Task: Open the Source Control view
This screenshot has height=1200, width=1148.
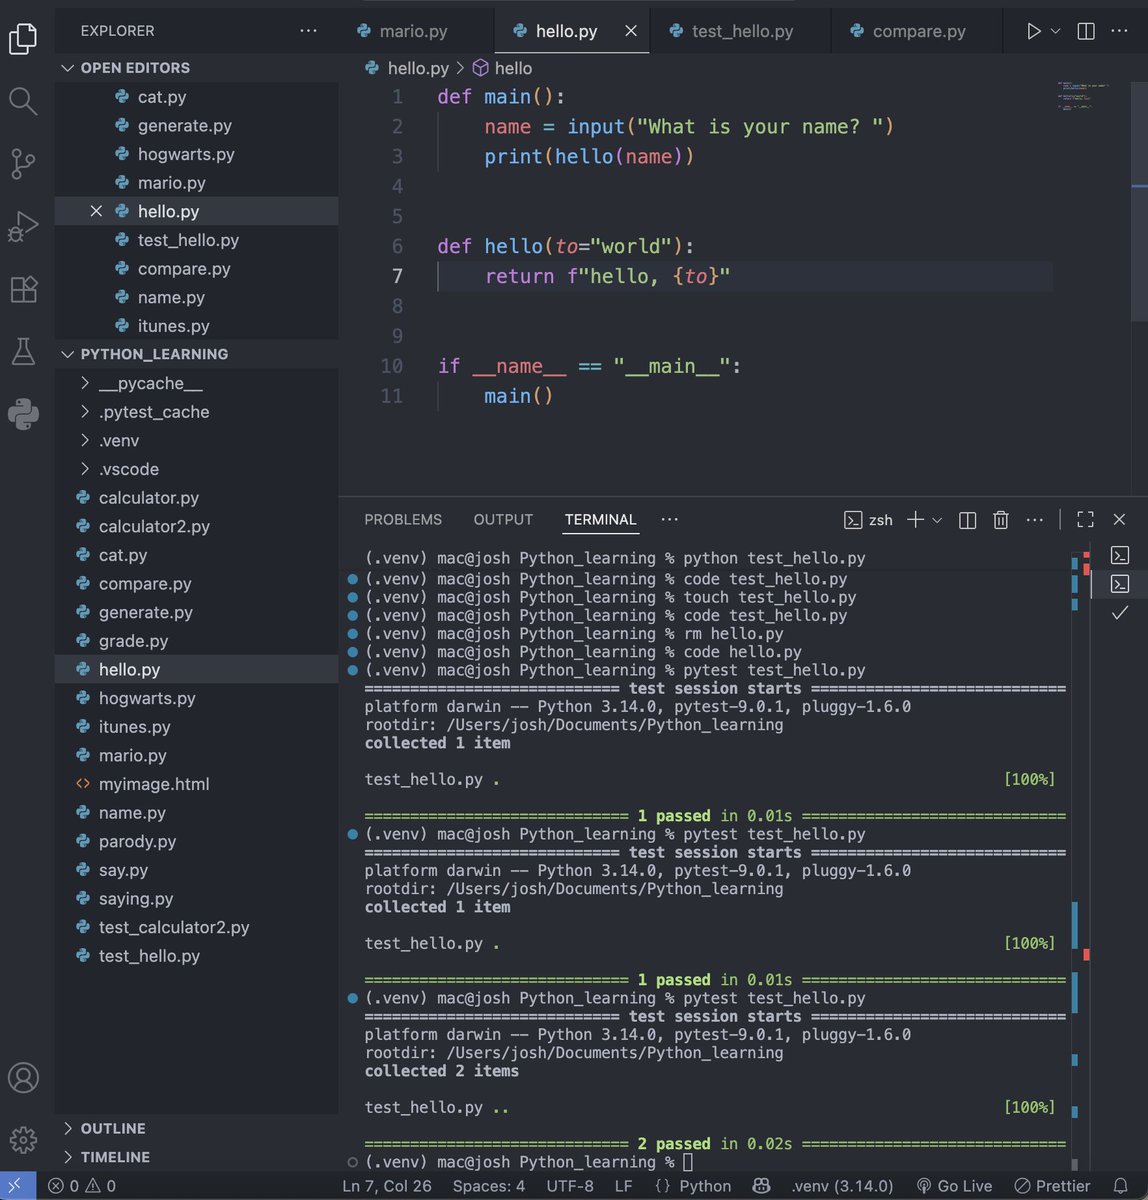Action: coord(23,163)
